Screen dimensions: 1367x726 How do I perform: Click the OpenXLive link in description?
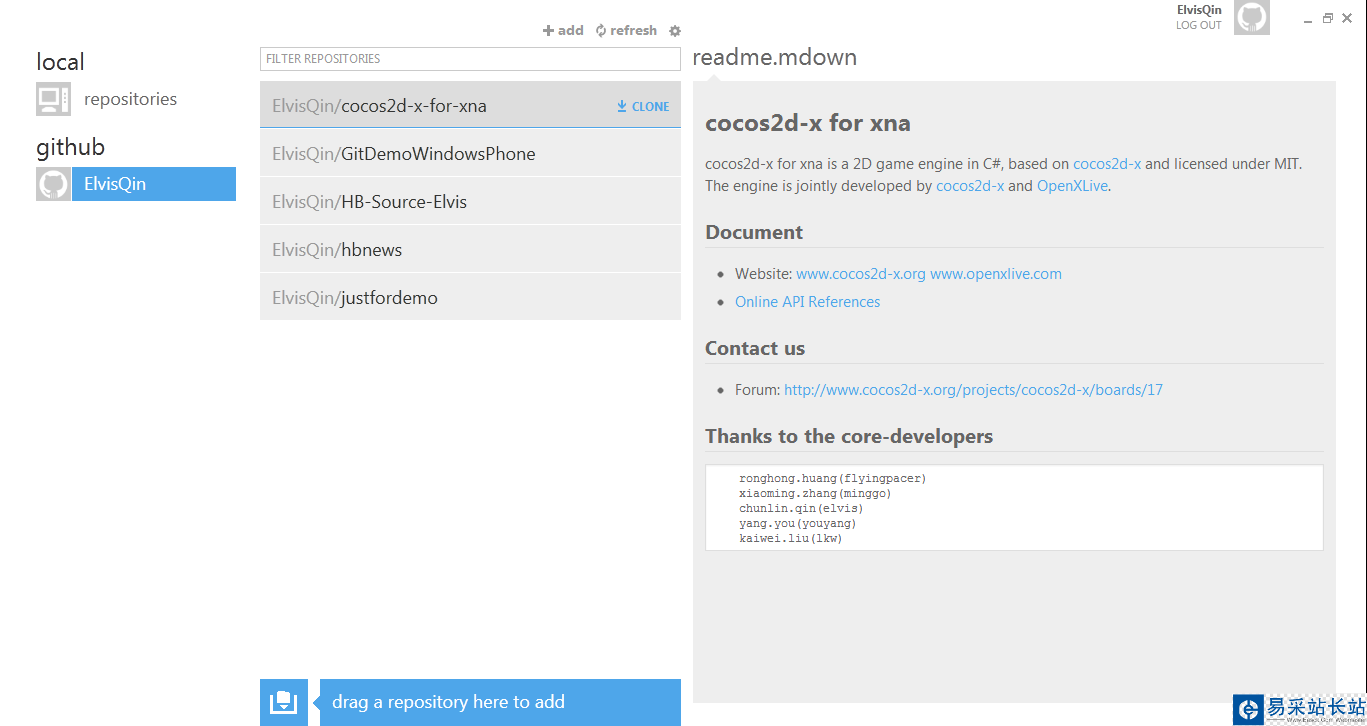point(1072,186)
